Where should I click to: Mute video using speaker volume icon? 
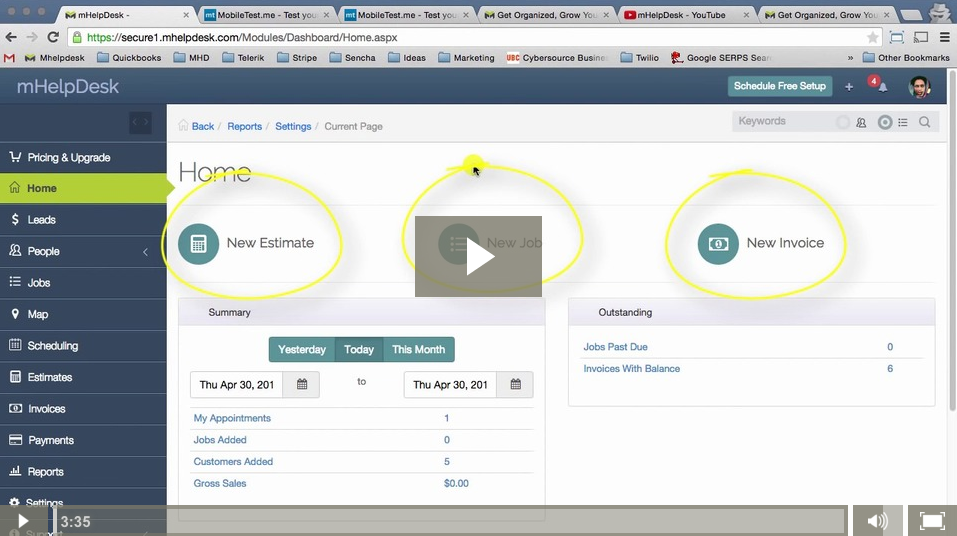pyautogui.click(x=878, y=521)
